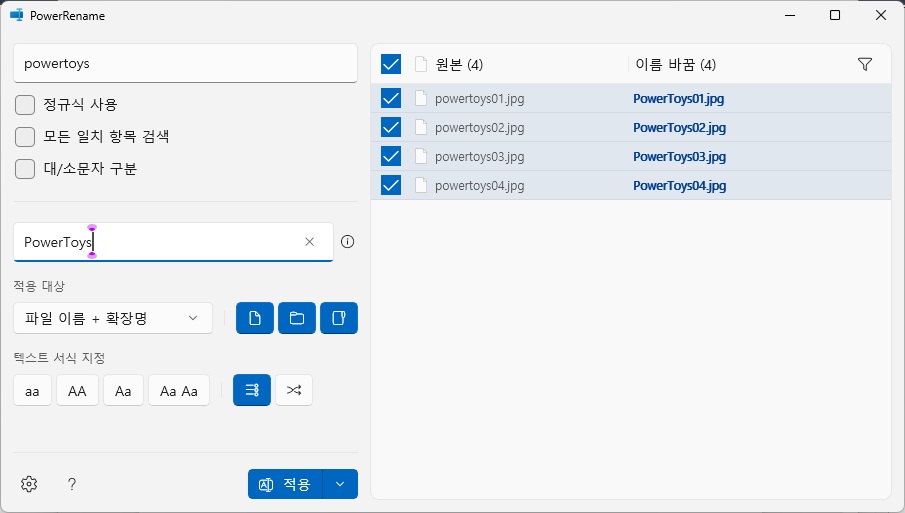This screenshot has width=905, height=513.
Task: Minimize the PowerRename window
Action: tap(790, 15)
